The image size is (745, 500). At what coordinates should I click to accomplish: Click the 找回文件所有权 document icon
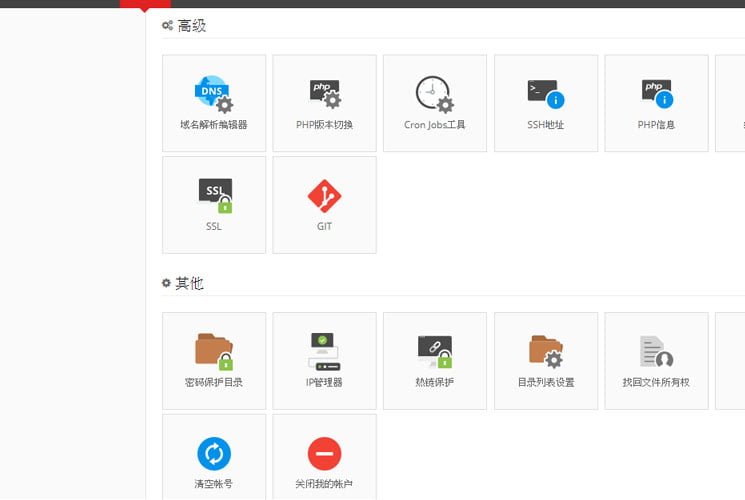pos(656,351)
